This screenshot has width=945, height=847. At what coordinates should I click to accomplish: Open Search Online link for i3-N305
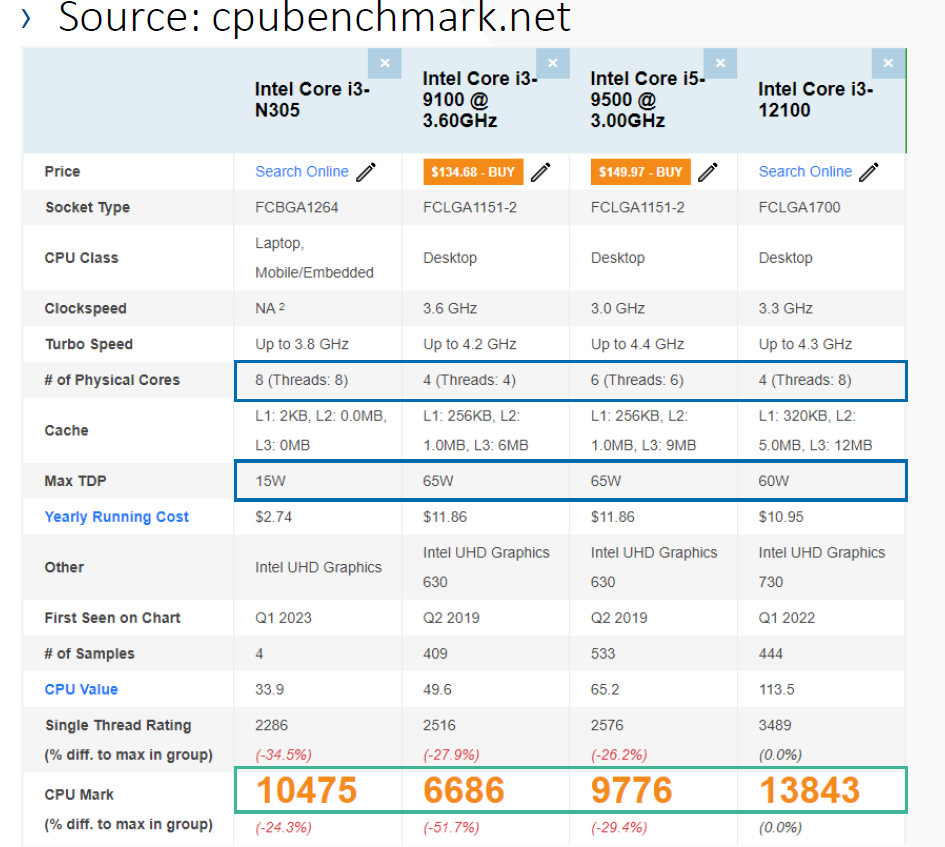pyautogui.click(x=302, y=172)
